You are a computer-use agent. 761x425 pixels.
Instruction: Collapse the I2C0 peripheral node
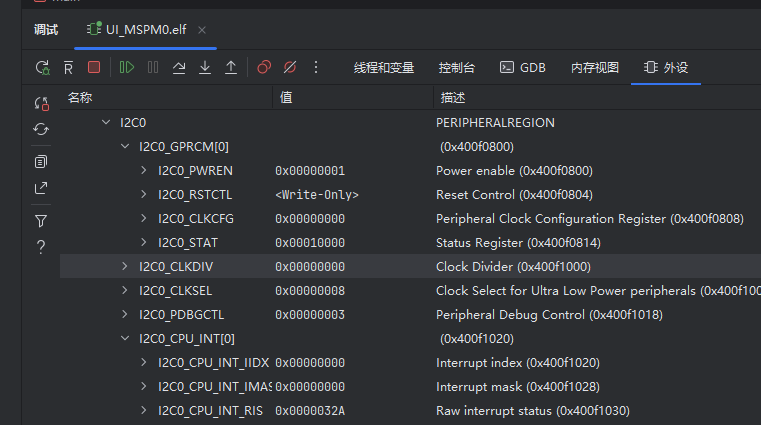[106, 122]
